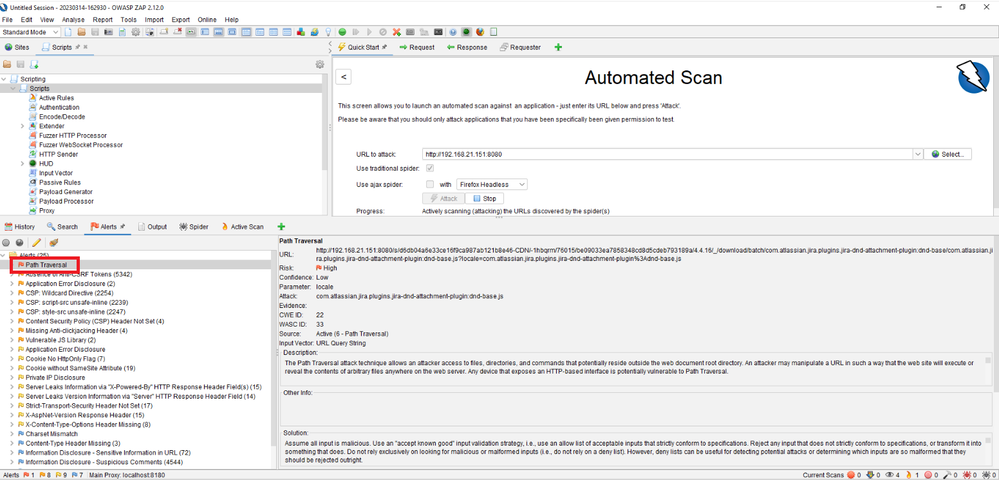Viewport: 999px width, 480px height.
Task: Click the broom clear alerts icon
Action: [x=54, y=242]
